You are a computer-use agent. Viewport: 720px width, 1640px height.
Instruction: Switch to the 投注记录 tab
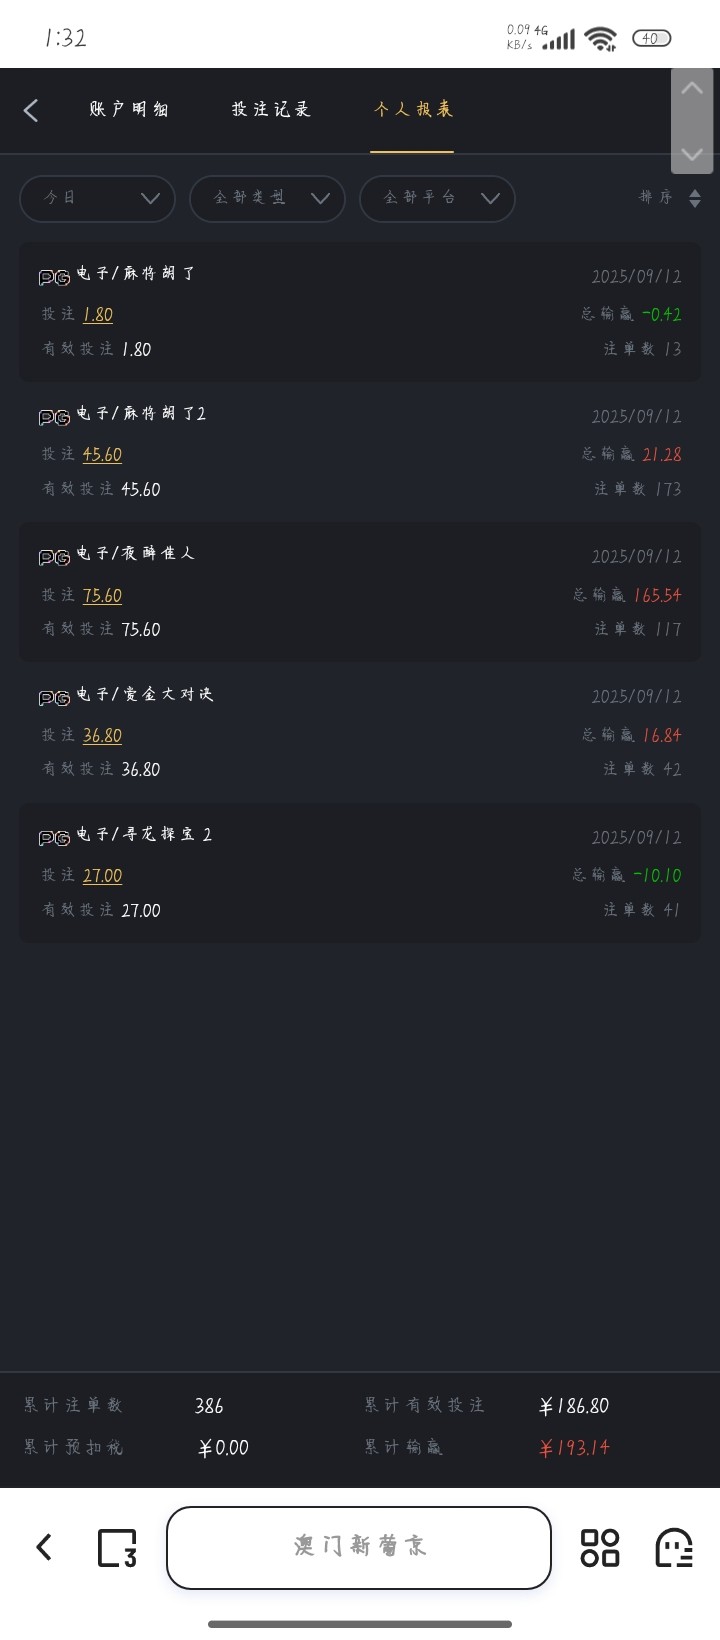coord(271,110)
